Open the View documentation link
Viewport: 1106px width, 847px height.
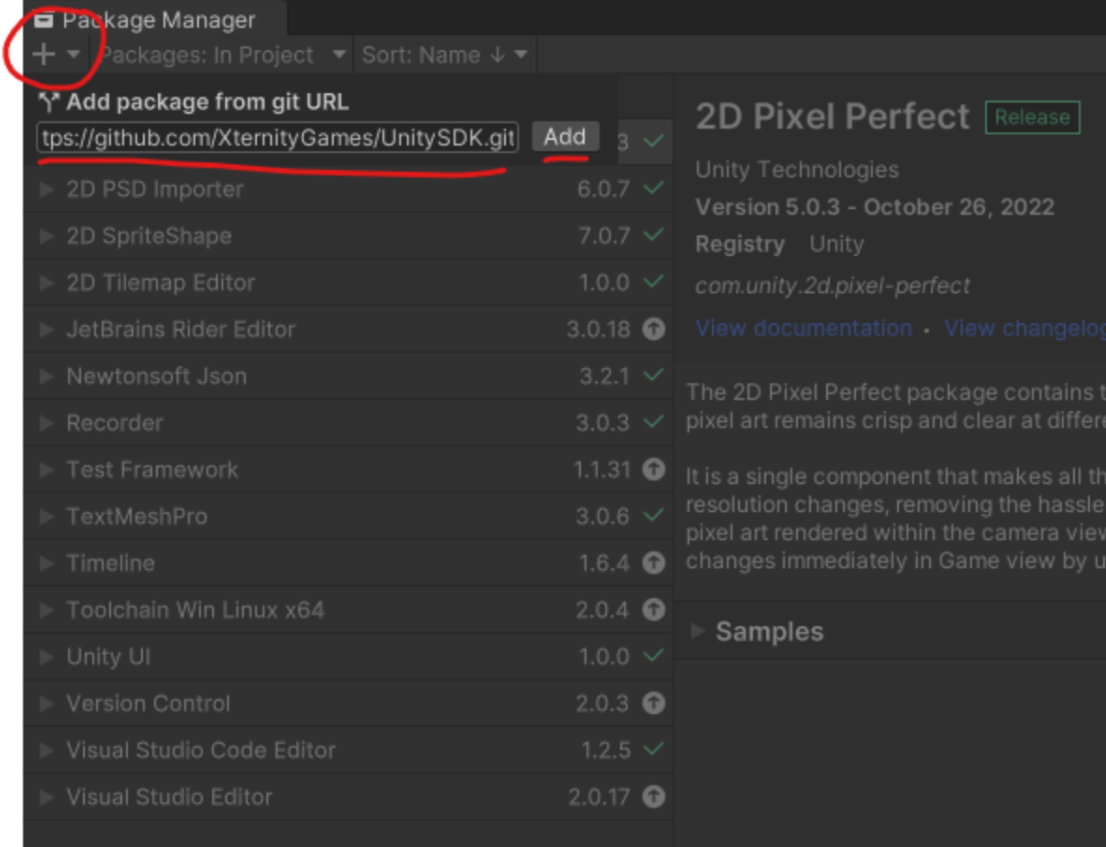pyautogui.click(x=803, y=328)
